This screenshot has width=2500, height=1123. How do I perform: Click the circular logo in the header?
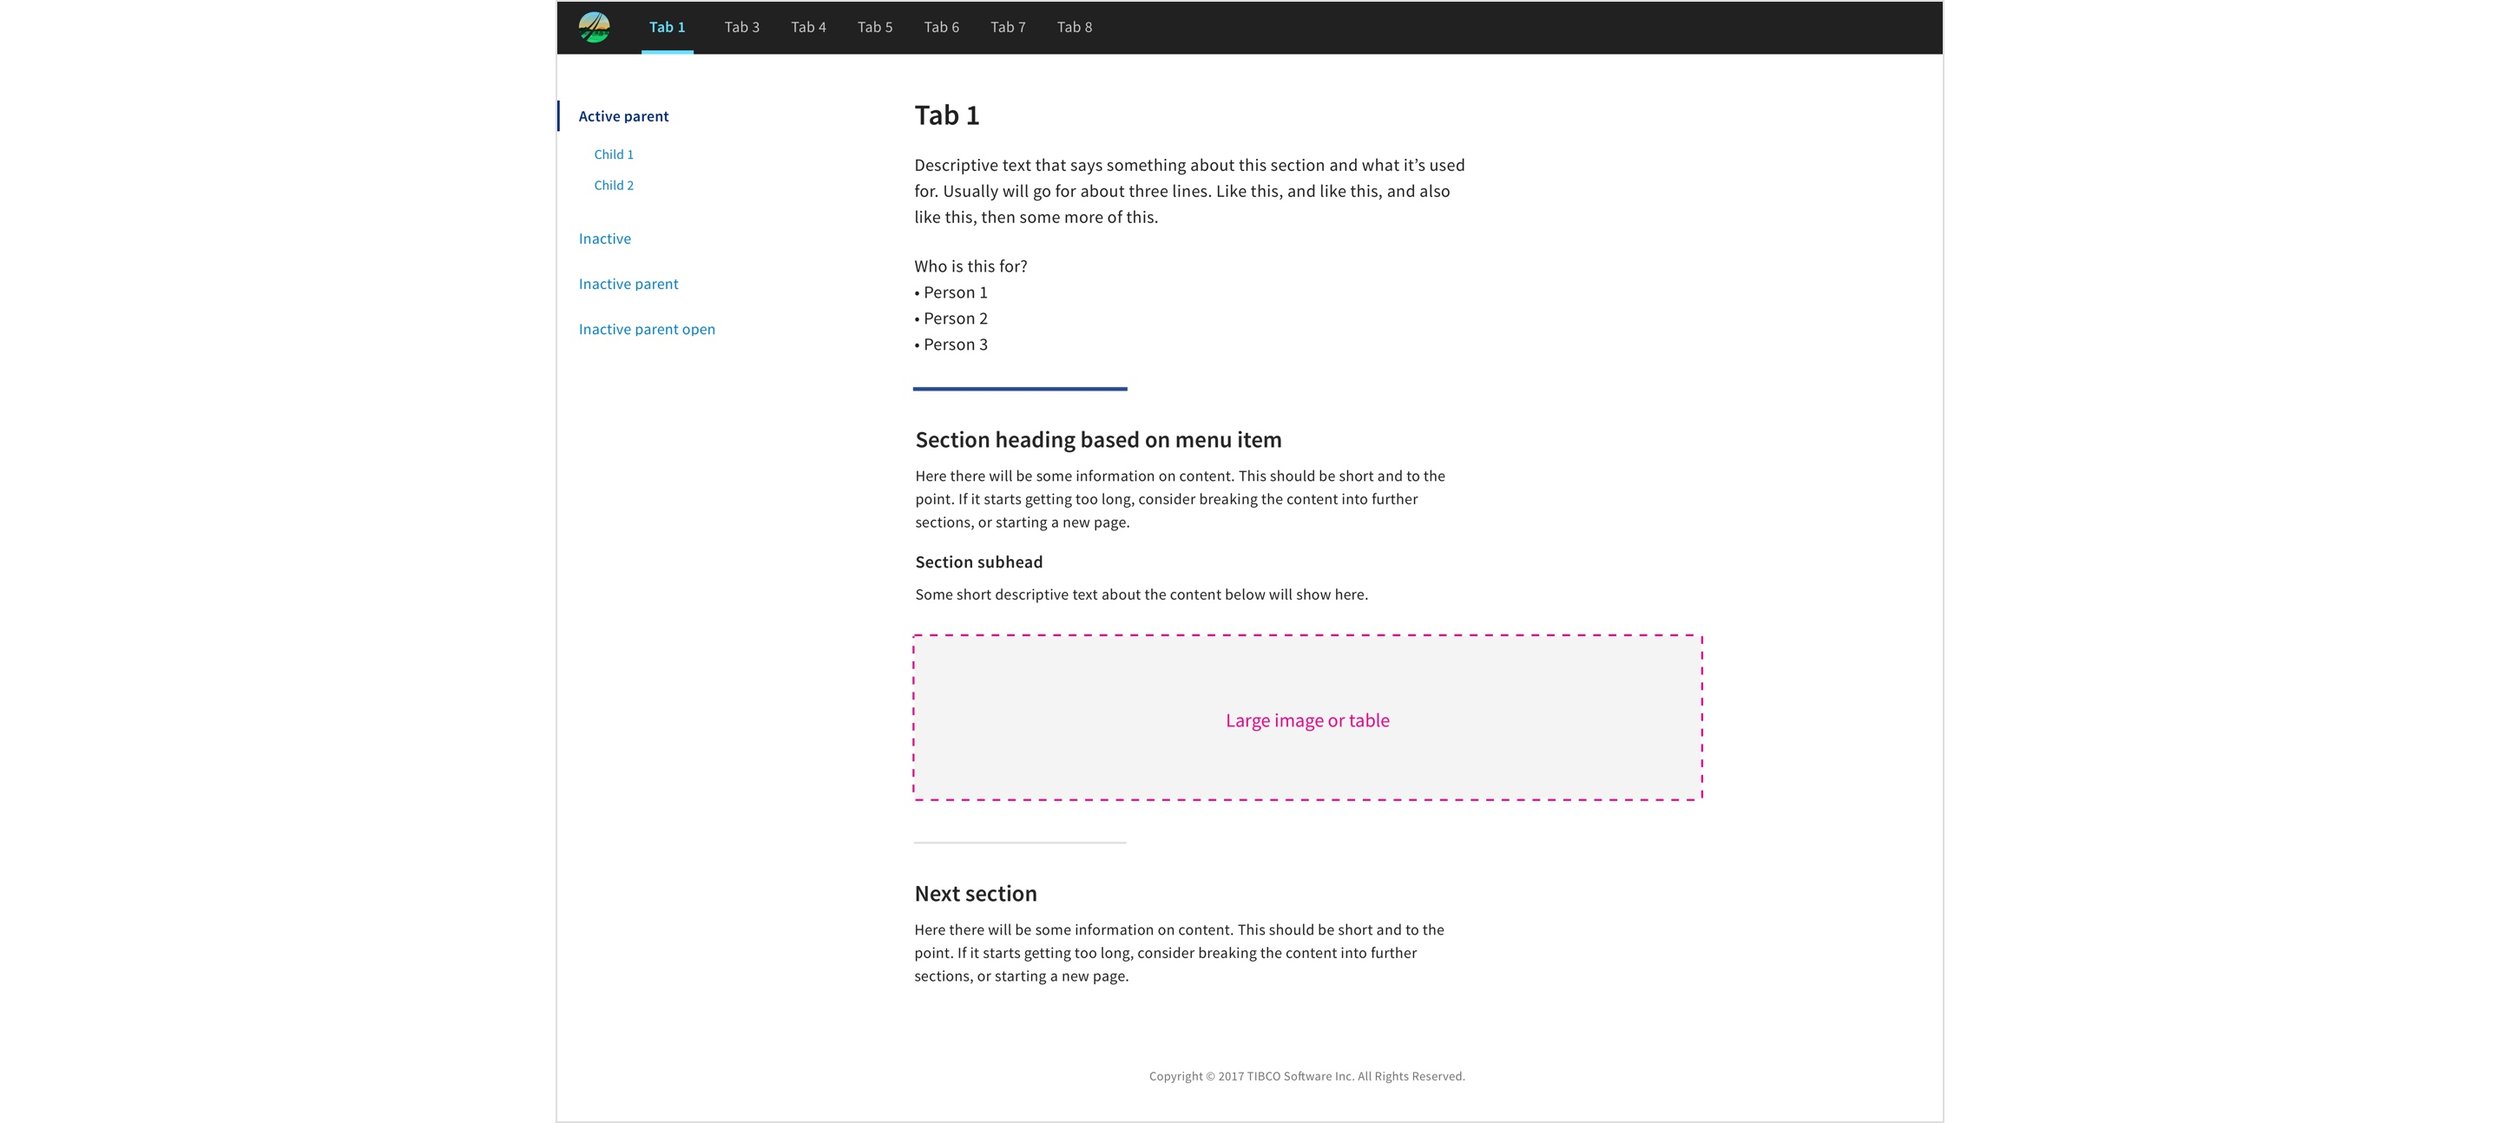pyautogui.click(x=594, y=27)
